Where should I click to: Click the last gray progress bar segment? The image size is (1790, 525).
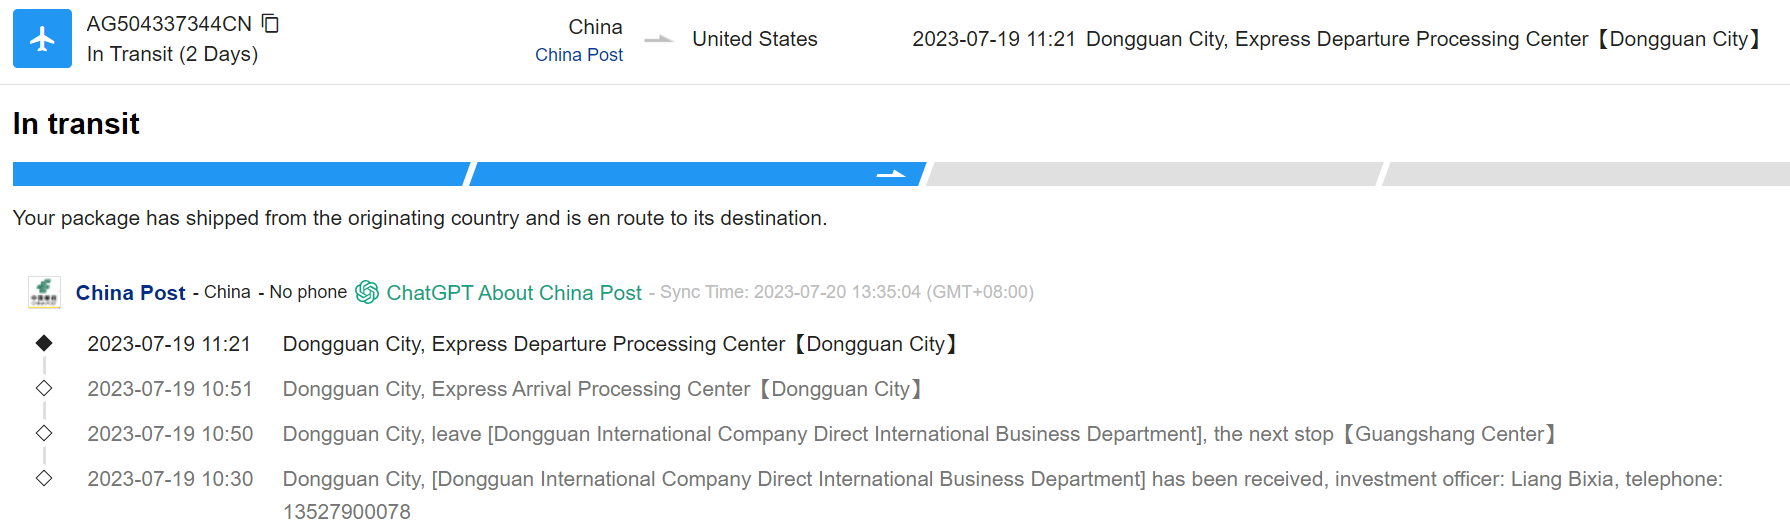coord(1586,174)
